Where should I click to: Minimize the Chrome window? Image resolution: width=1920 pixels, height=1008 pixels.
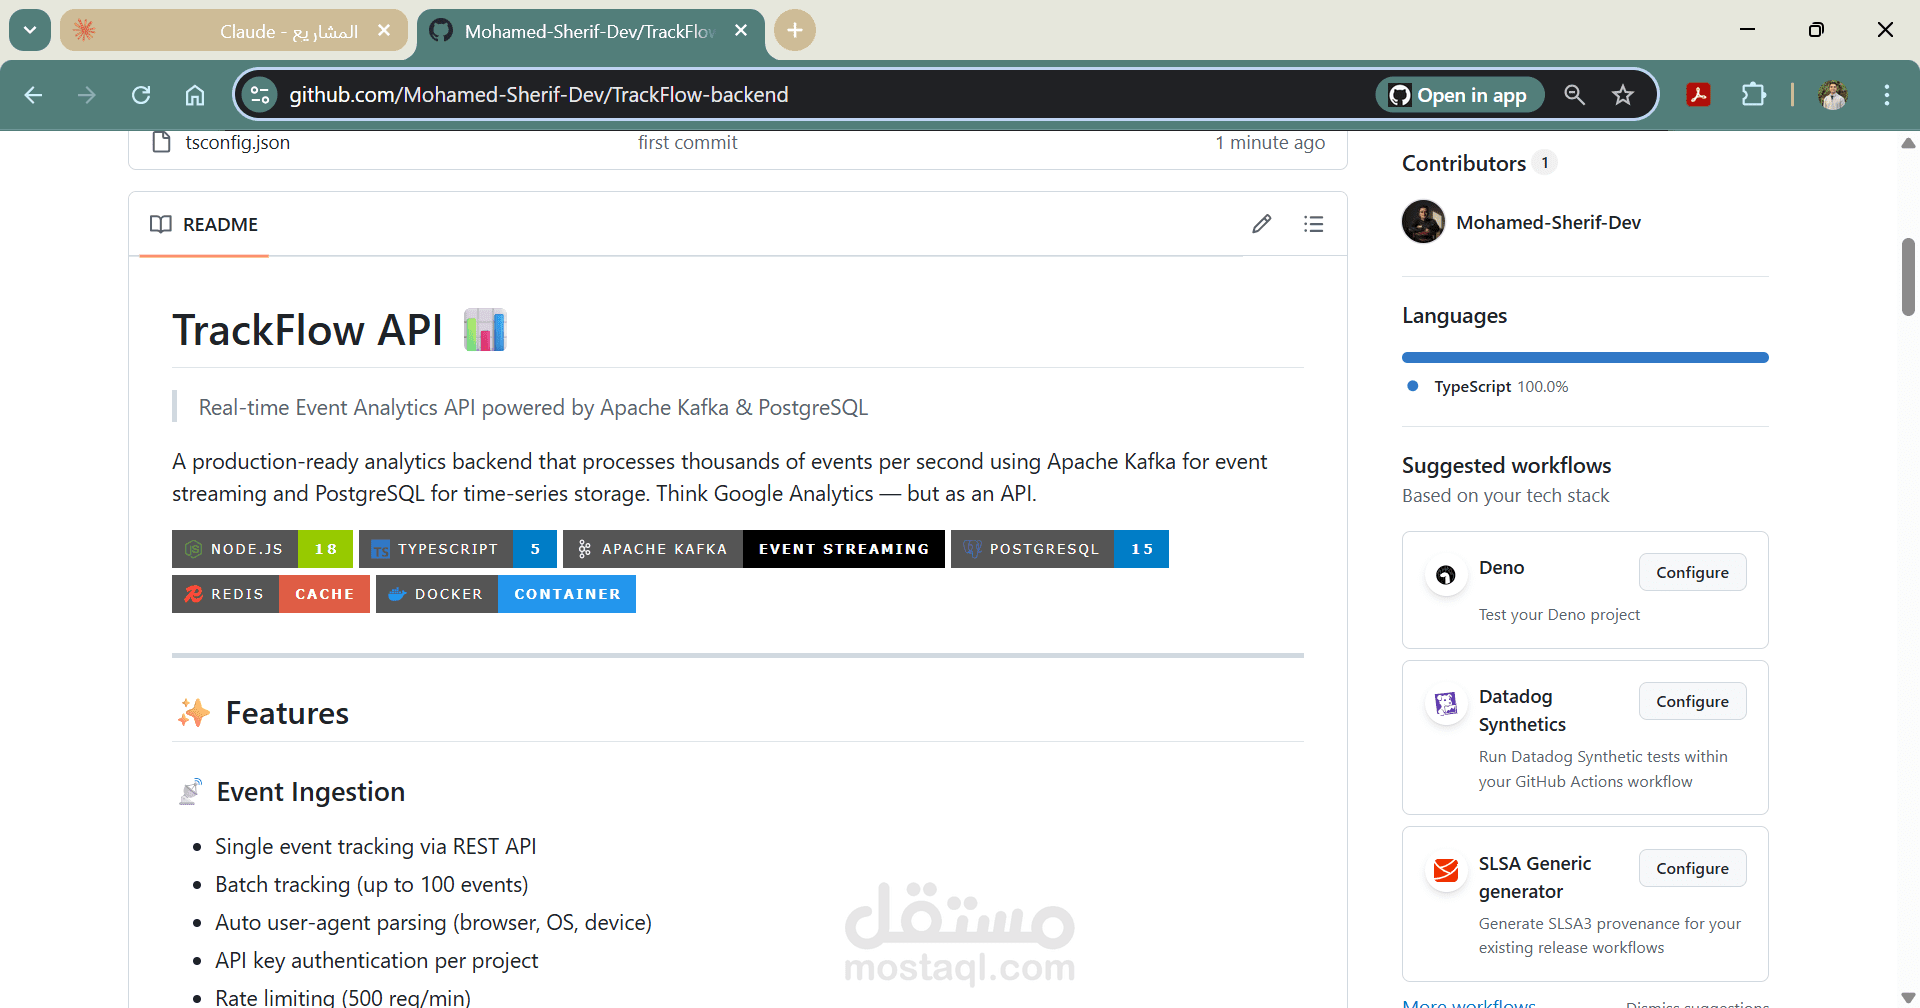pyautogui.click(x=1747, y=30)
